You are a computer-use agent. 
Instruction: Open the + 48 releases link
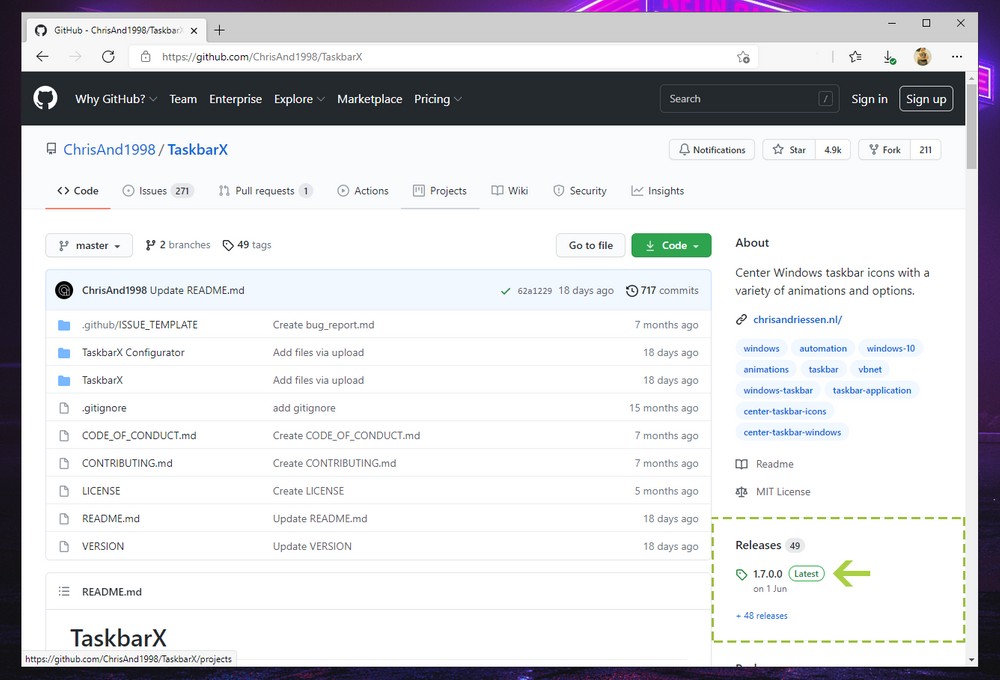click(761, 616)
